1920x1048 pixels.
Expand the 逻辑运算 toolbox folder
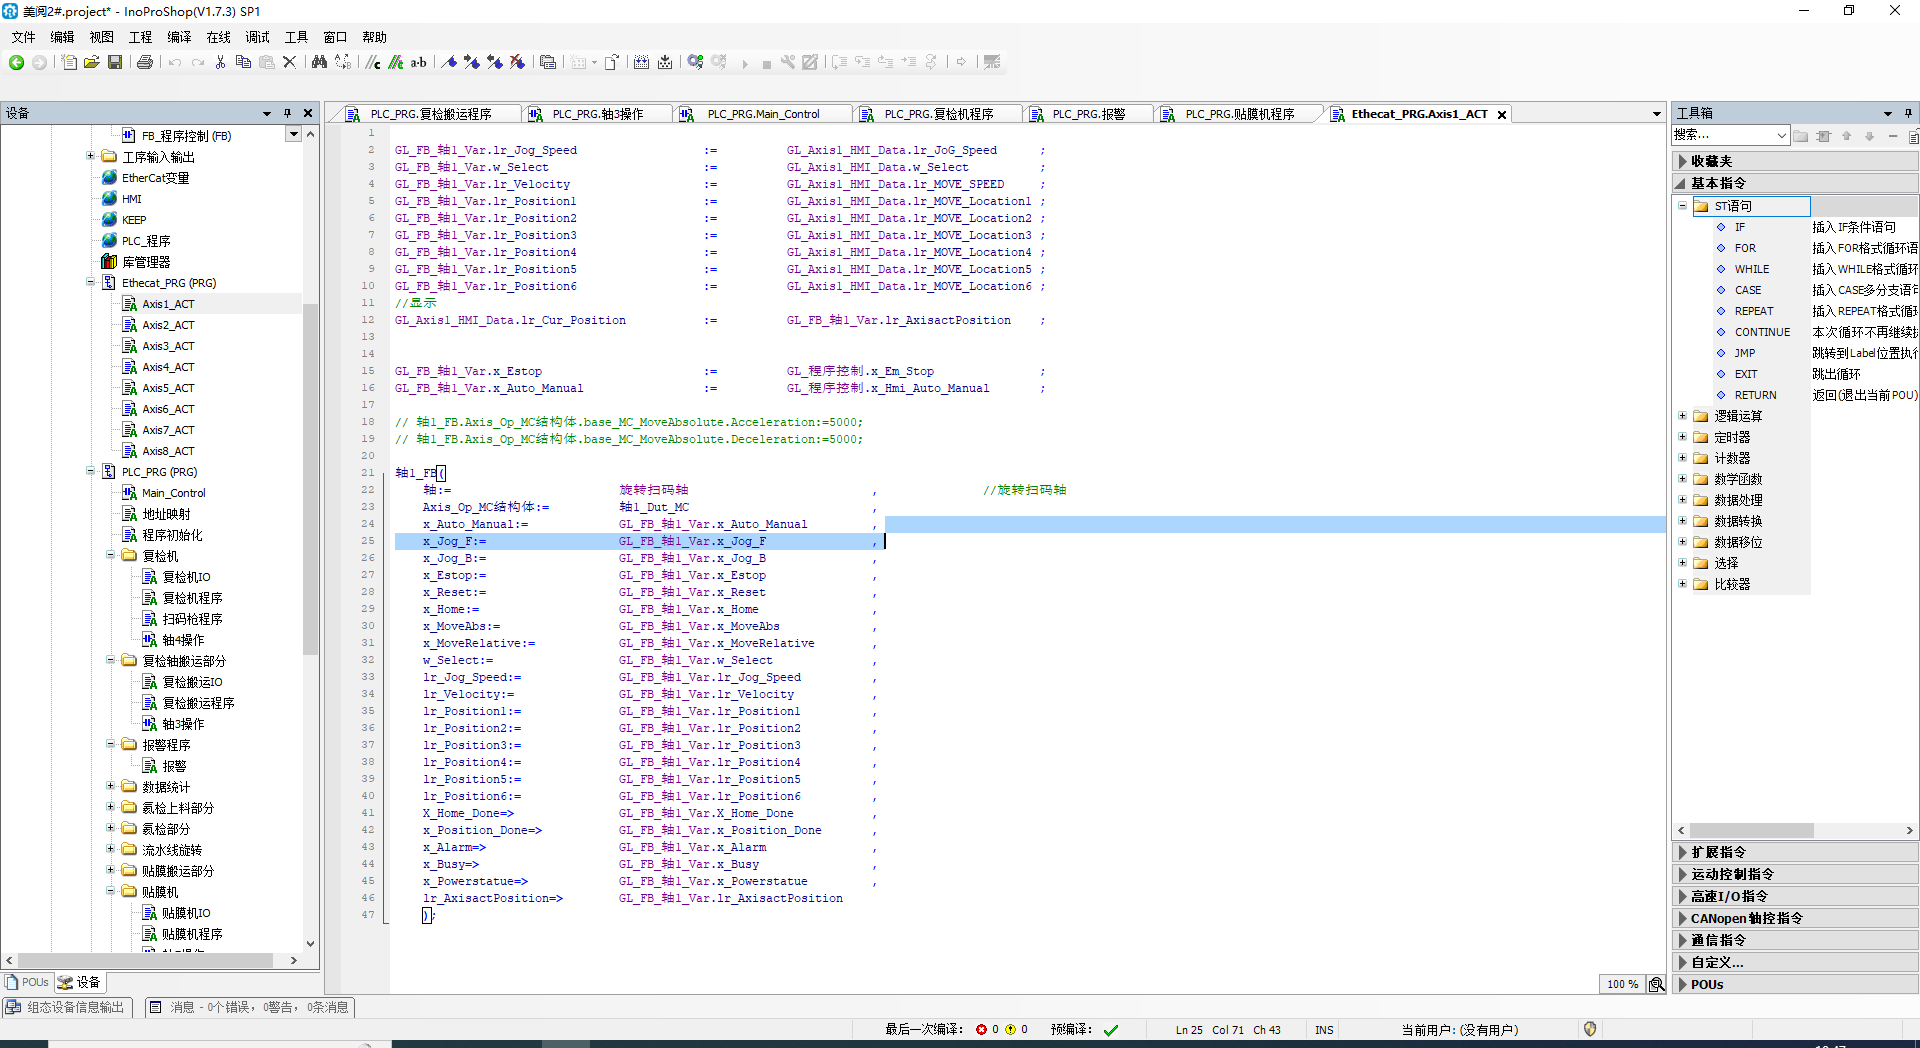pos(1682,416)
